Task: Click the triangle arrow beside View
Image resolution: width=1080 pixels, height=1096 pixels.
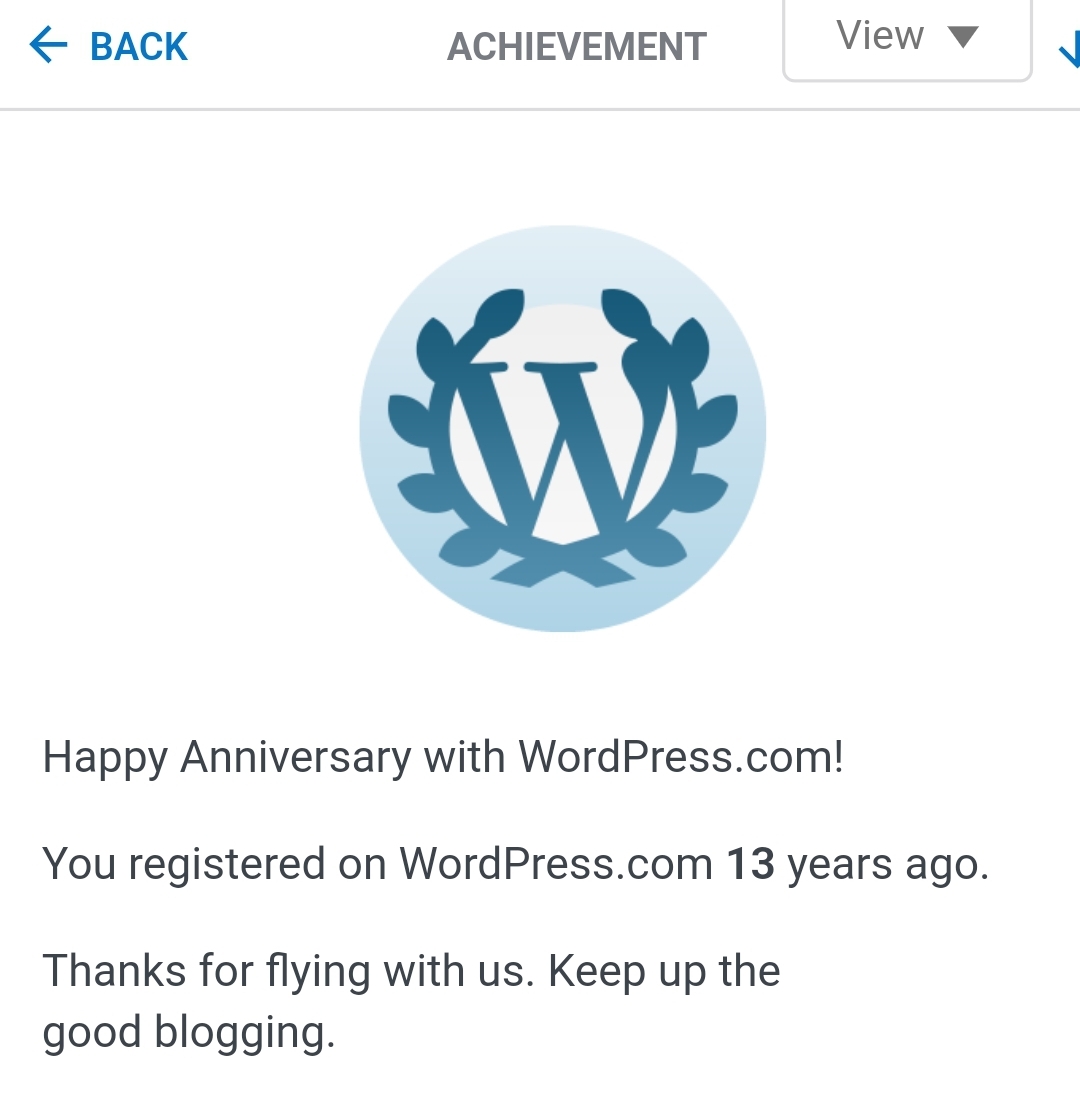Action: pos(962,37)
